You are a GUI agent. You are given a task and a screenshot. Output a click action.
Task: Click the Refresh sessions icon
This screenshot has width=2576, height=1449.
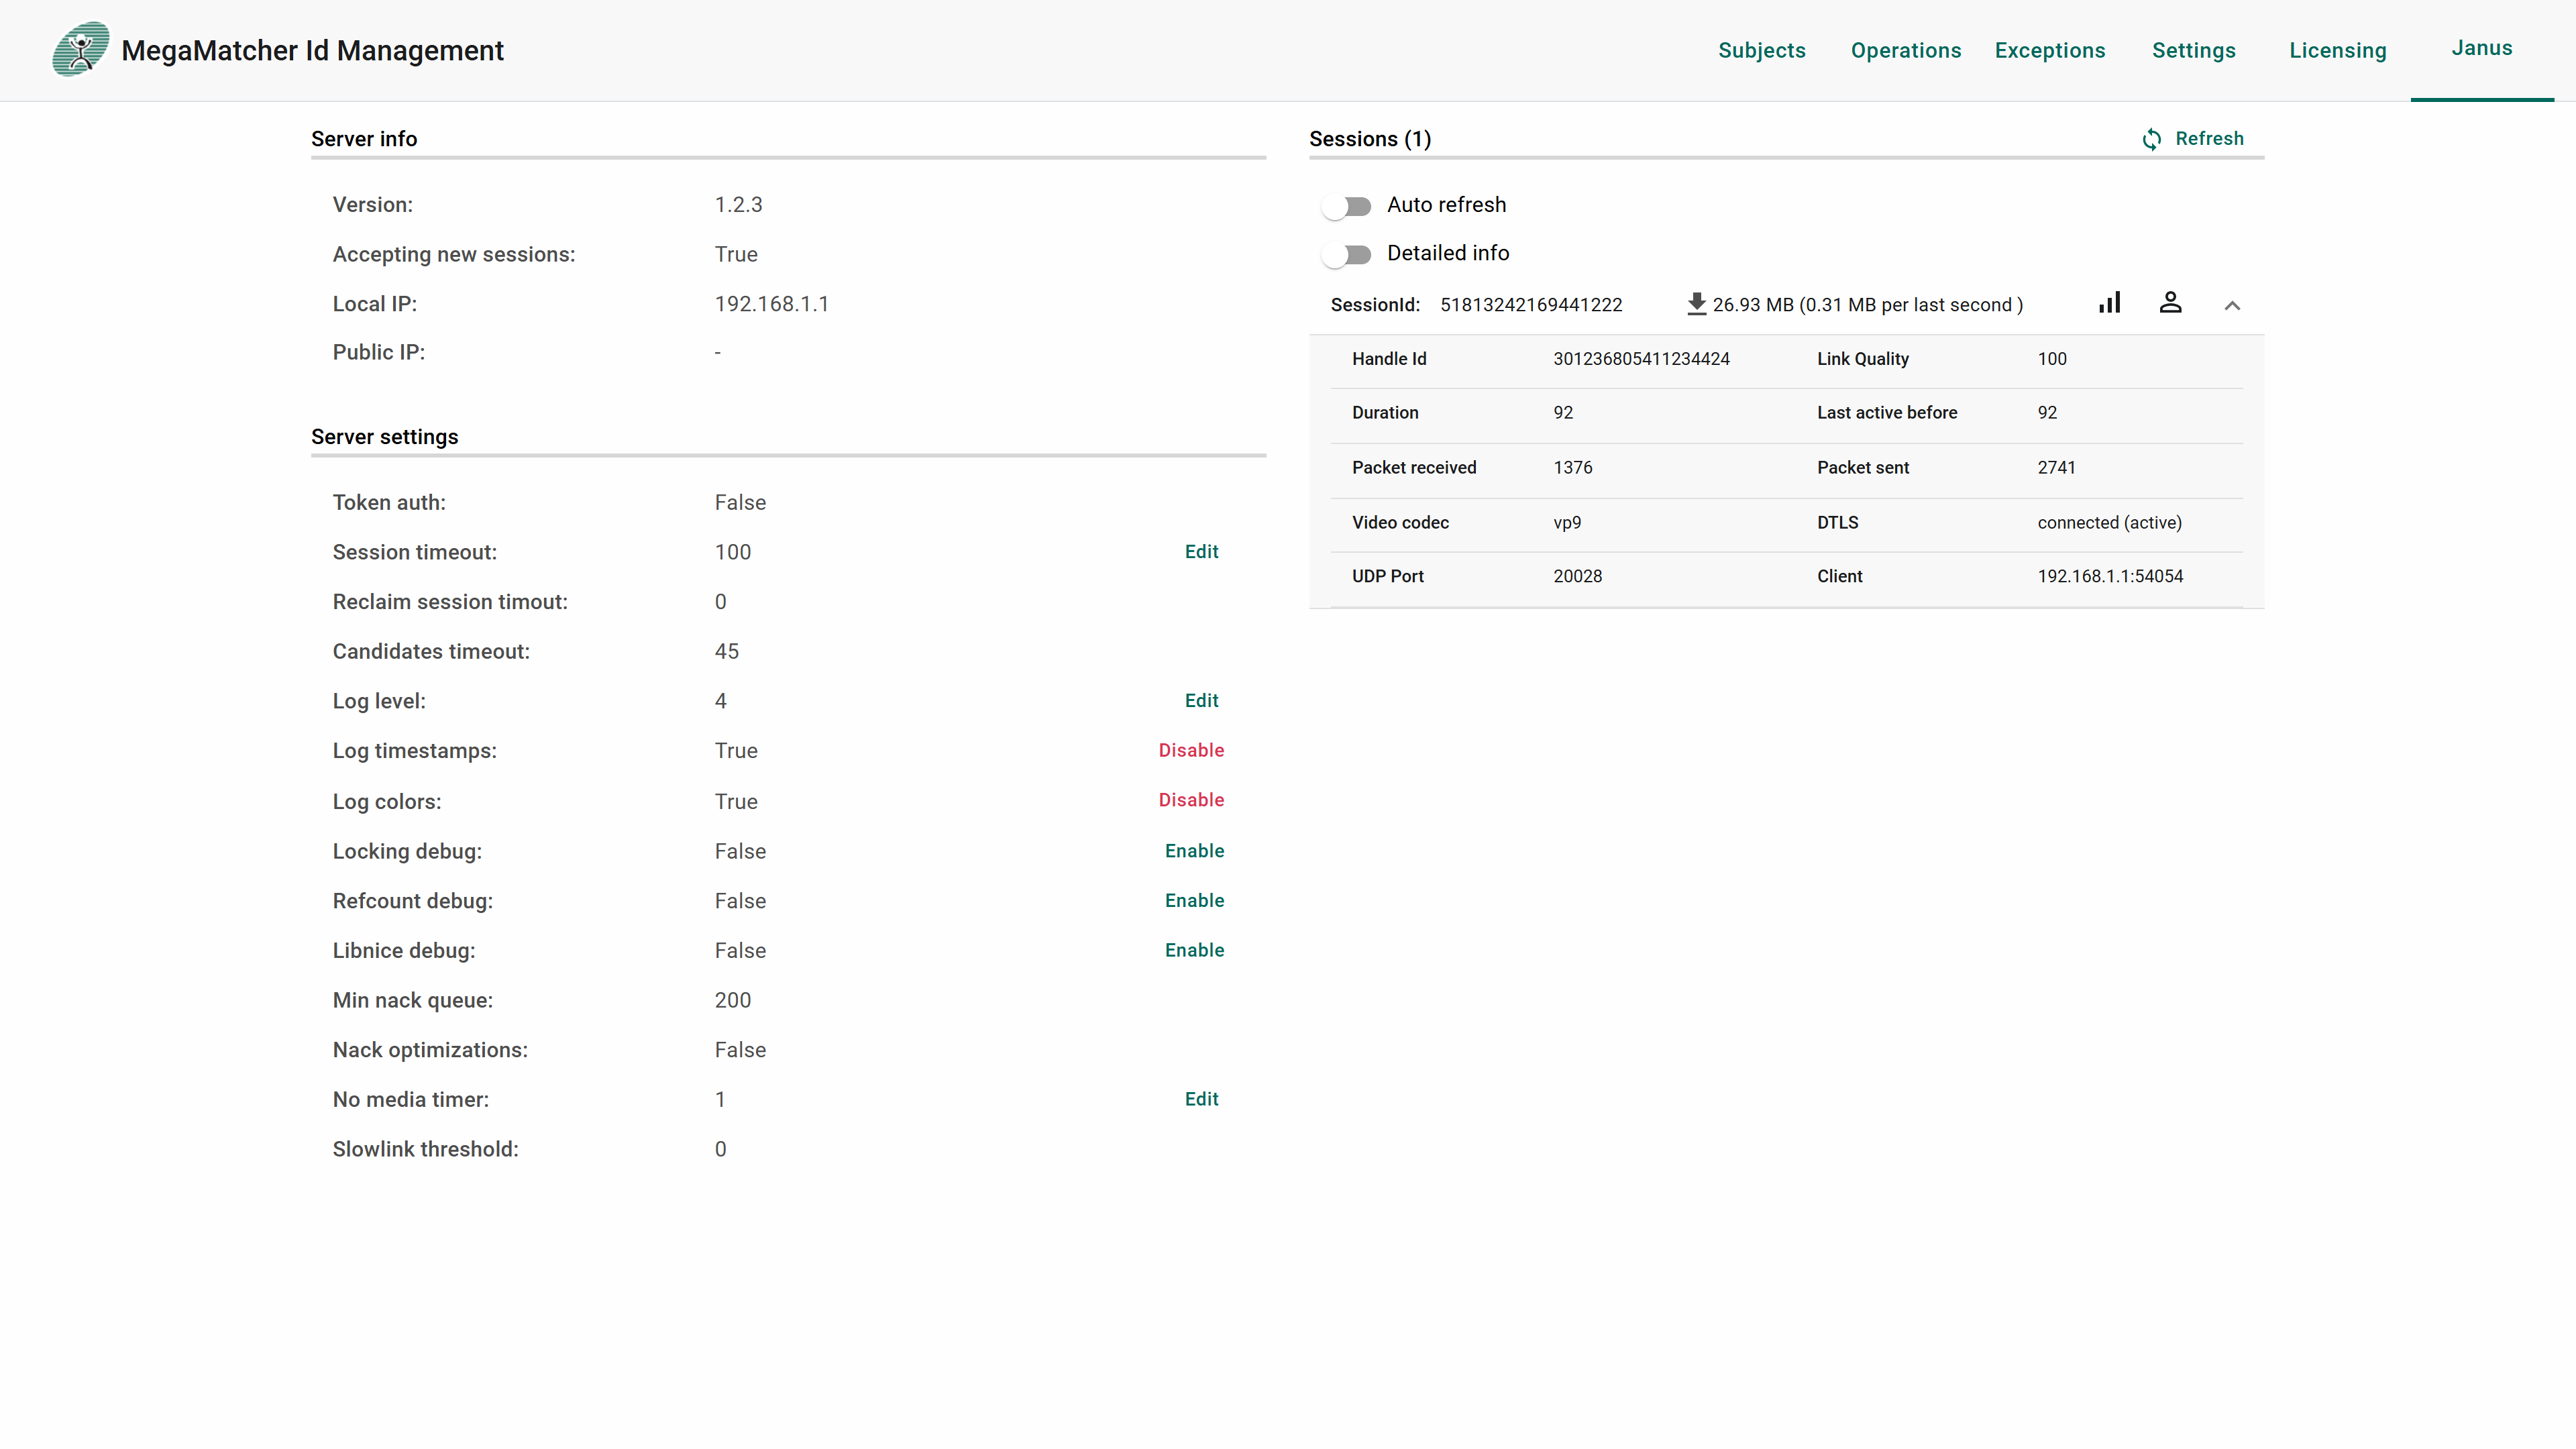click(x=2151, y=139)
